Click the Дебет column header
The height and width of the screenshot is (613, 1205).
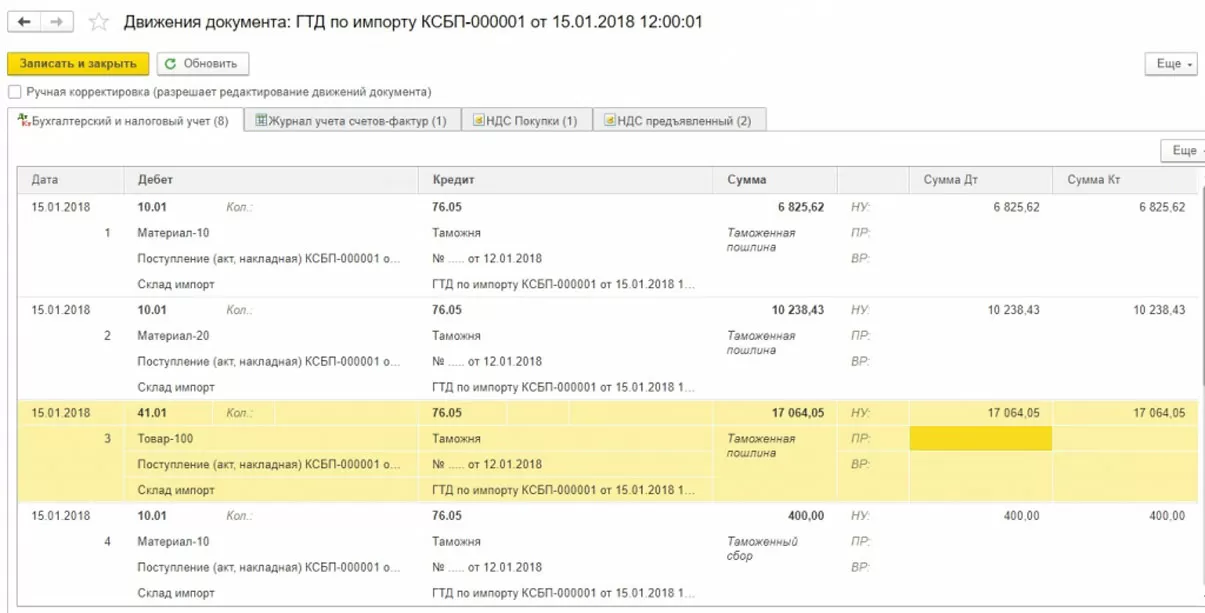(x=155, y=180)
